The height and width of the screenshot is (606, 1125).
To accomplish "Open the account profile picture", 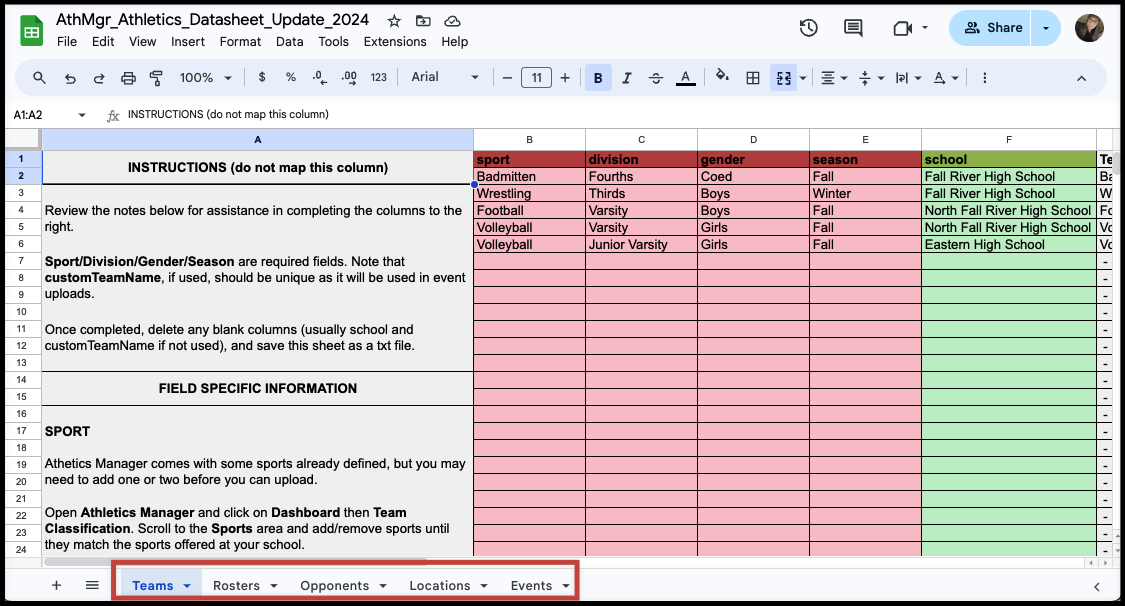I will pyautogui.click(x=1089, y=28).
